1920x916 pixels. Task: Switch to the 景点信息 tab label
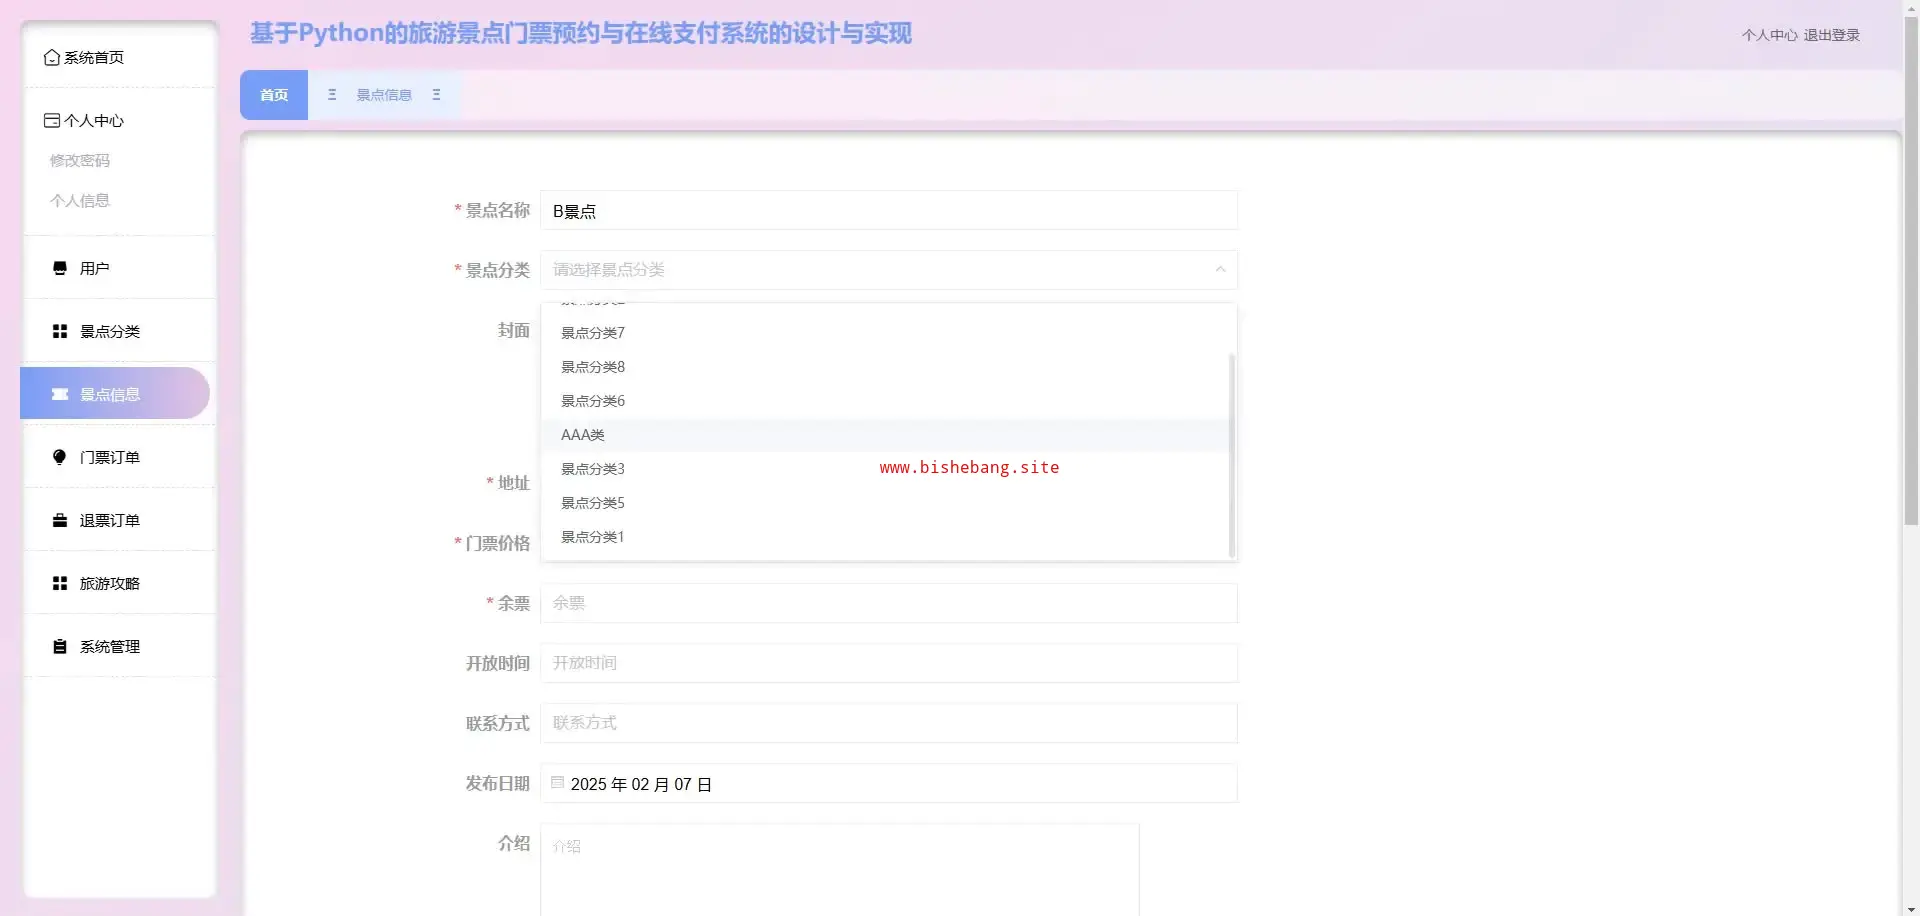point(384,95)
